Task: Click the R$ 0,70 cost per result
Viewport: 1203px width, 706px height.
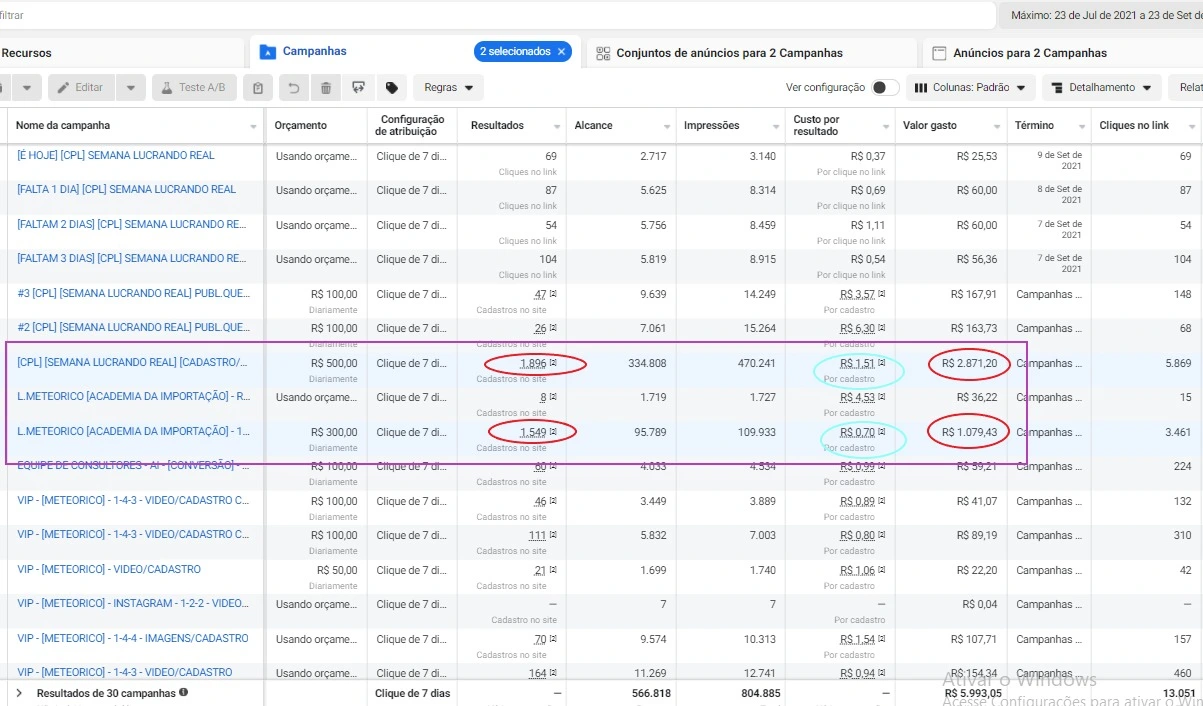Action: click(x=857, y=432)
